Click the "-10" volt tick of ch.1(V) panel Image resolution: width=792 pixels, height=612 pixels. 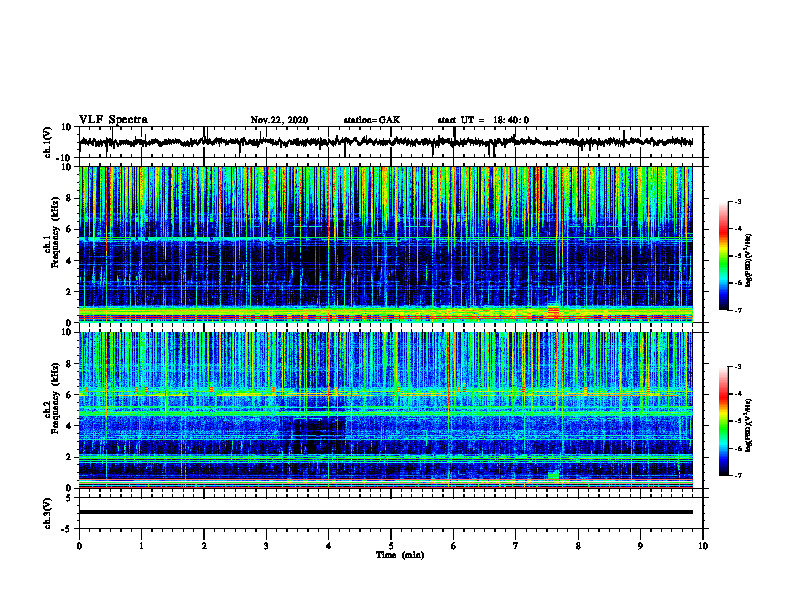coord(65,158)
